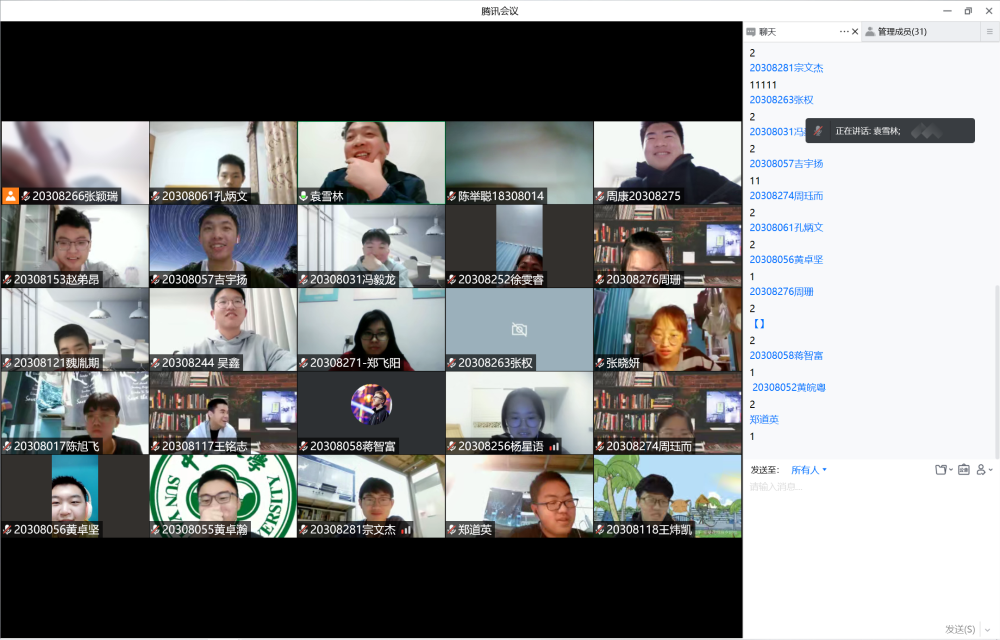Click the orange host icon beside 20308266张颖瑞
1000x640 pixels.
point(10,196)
